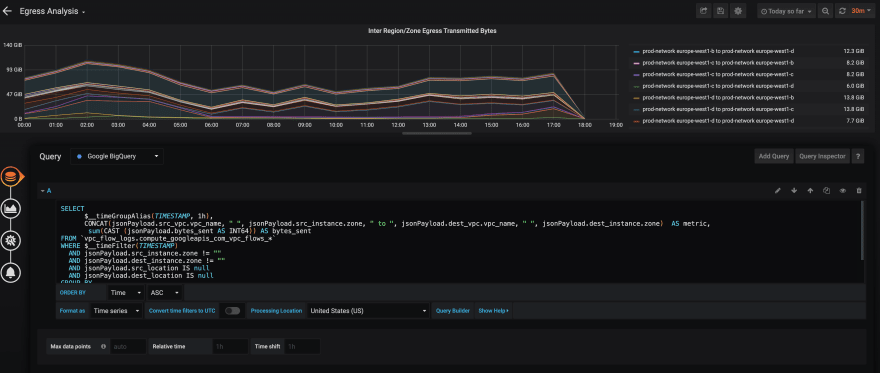Screen dimensions: 880x373
Task: Click color swatch for europe-west1-d to europe-west1-d
Action: pyautogui.click(x=636, y=121)
